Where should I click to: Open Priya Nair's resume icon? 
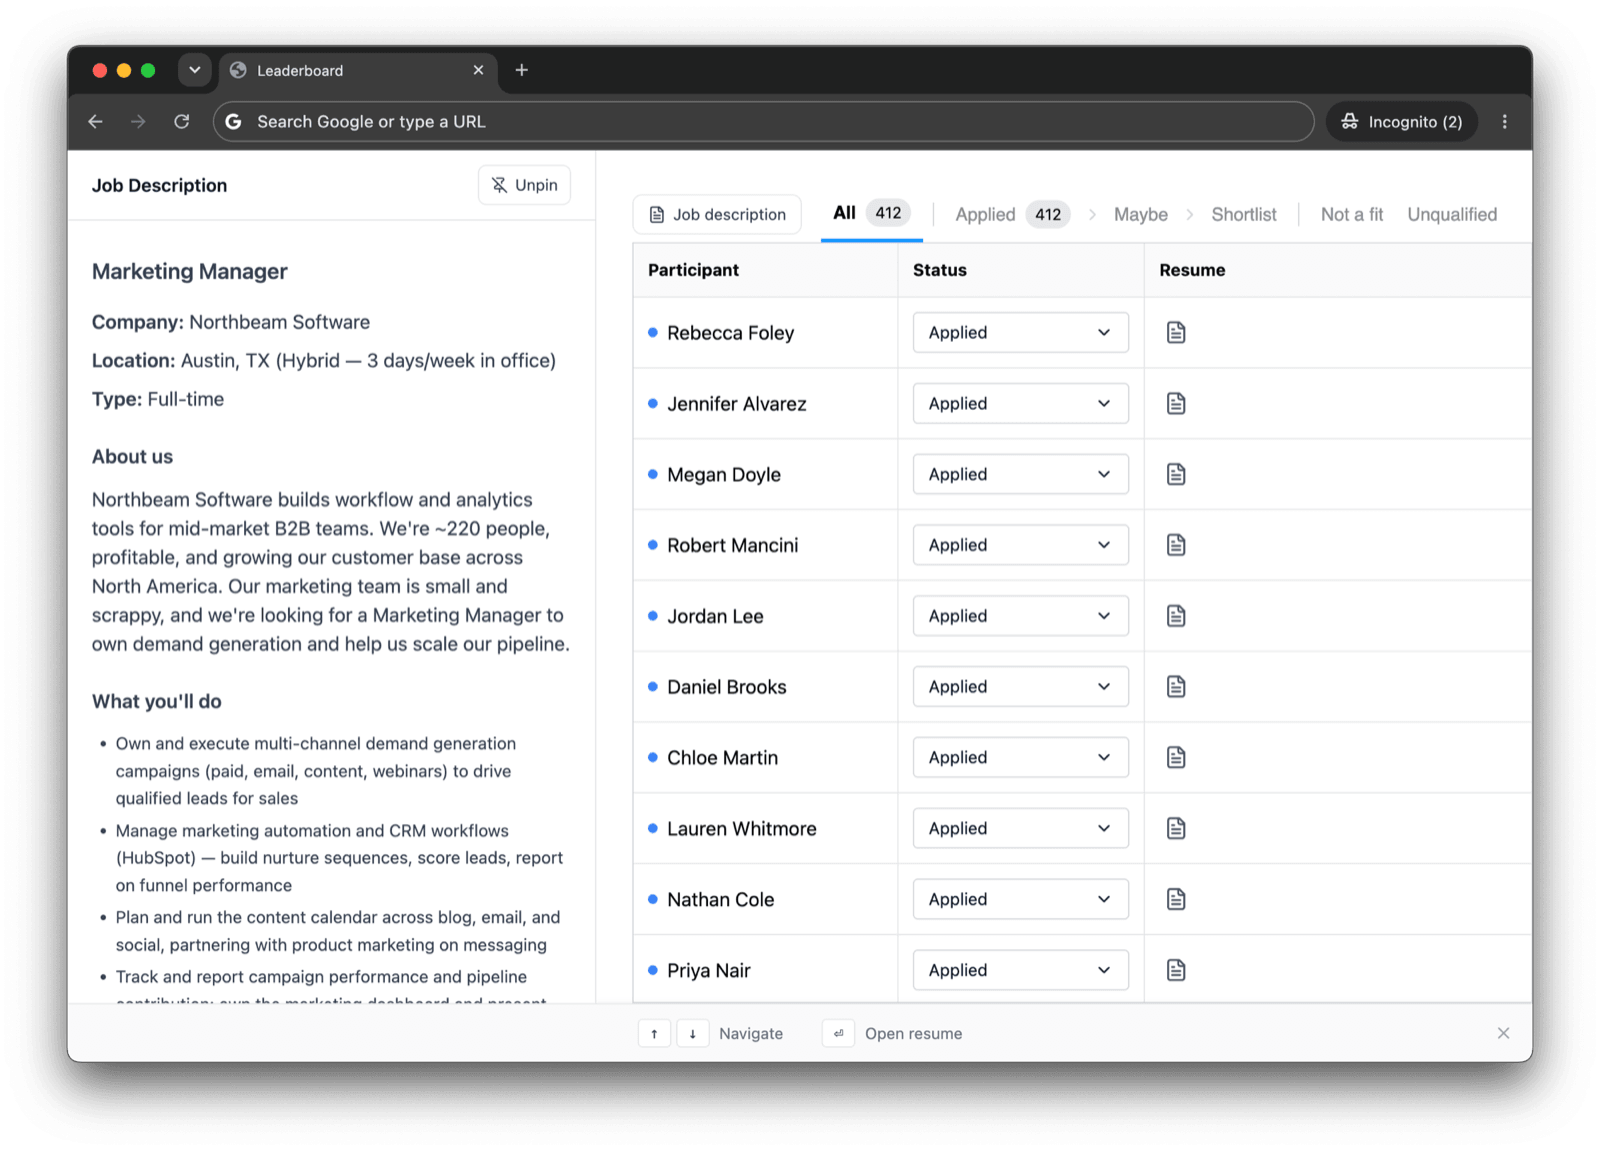click(1176, 970)
